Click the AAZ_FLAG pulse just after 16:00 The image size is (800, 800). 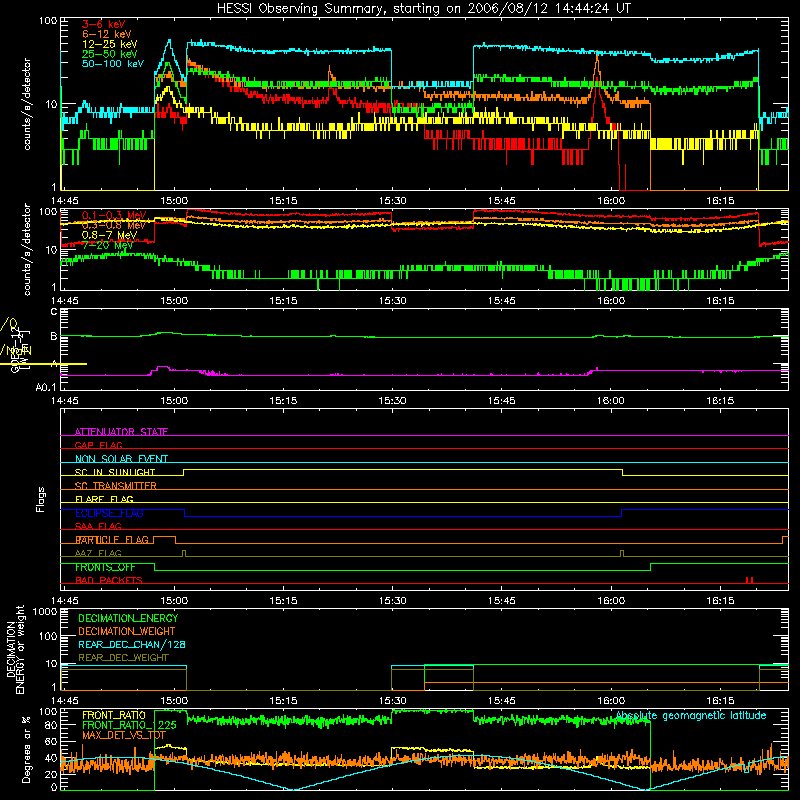(622, 553)
